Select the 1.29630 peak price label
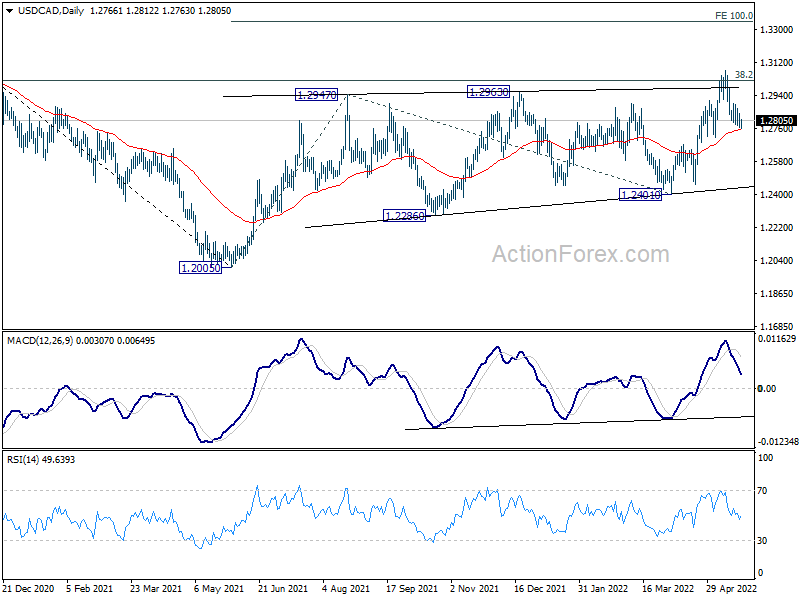The width and height of the screenshot is (800, 600). coord(489,92)
